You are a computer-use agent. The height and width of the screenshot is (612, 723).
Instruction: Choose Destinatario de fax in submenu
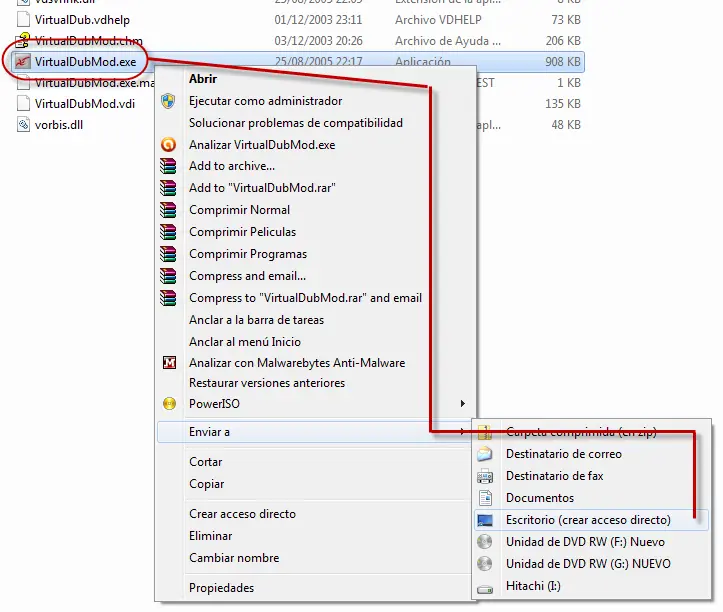(x=555, y=476)
